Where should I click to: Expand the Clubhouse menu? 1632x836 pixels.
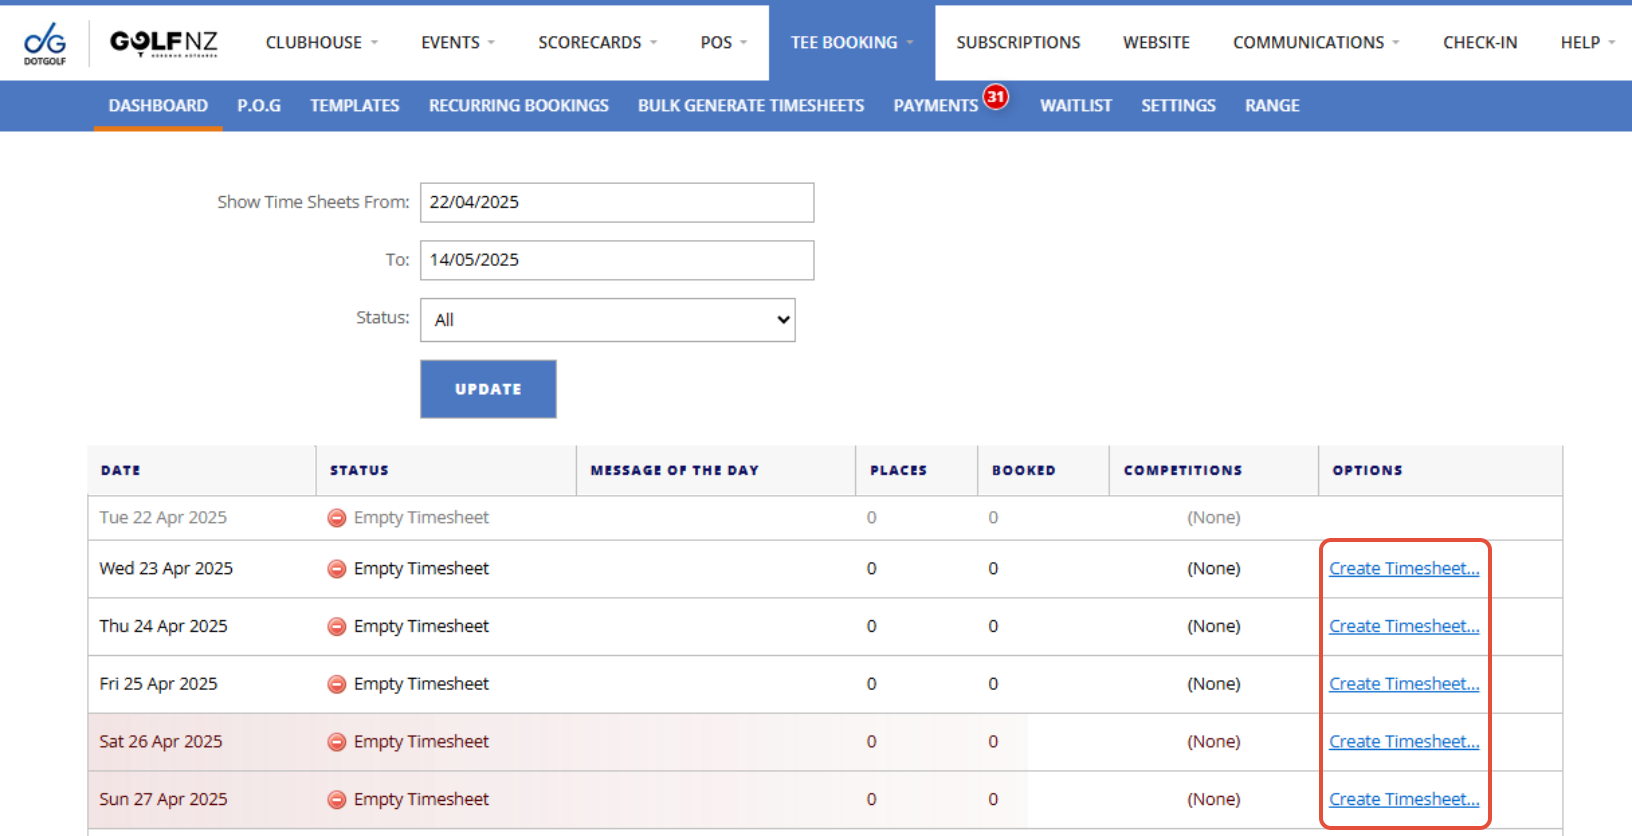[x=321, y=43]
